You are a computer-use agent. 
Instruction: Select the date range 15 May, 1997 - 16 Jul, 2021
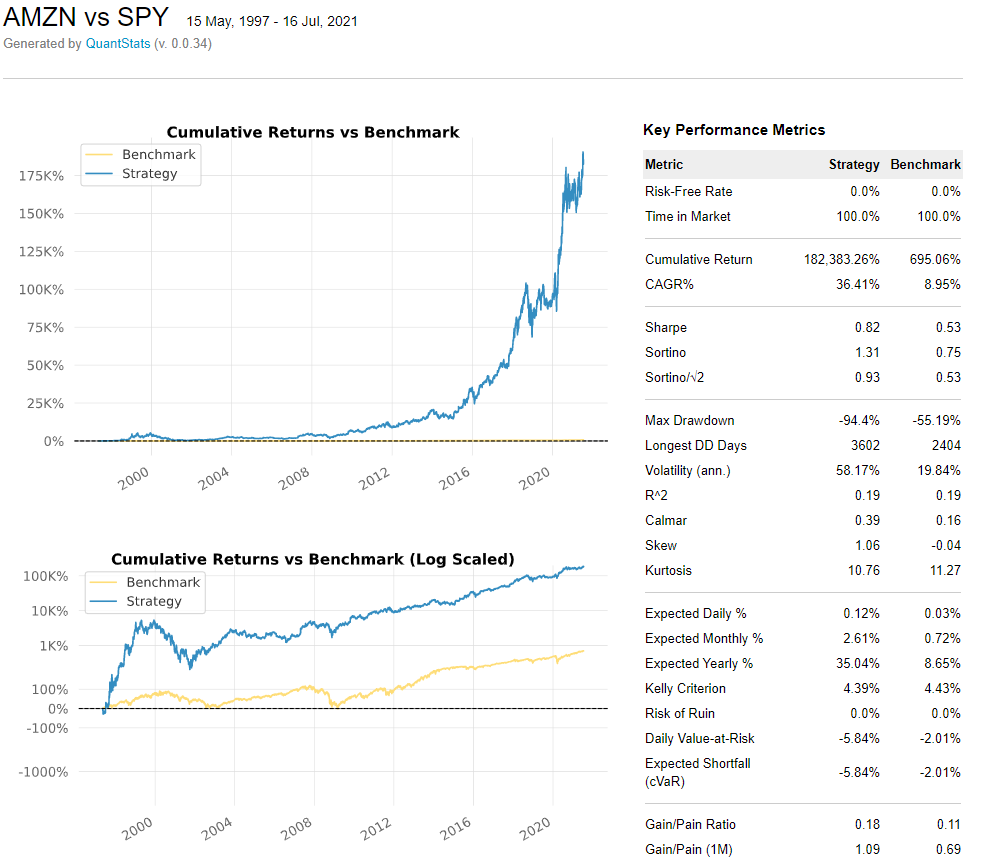272,21
